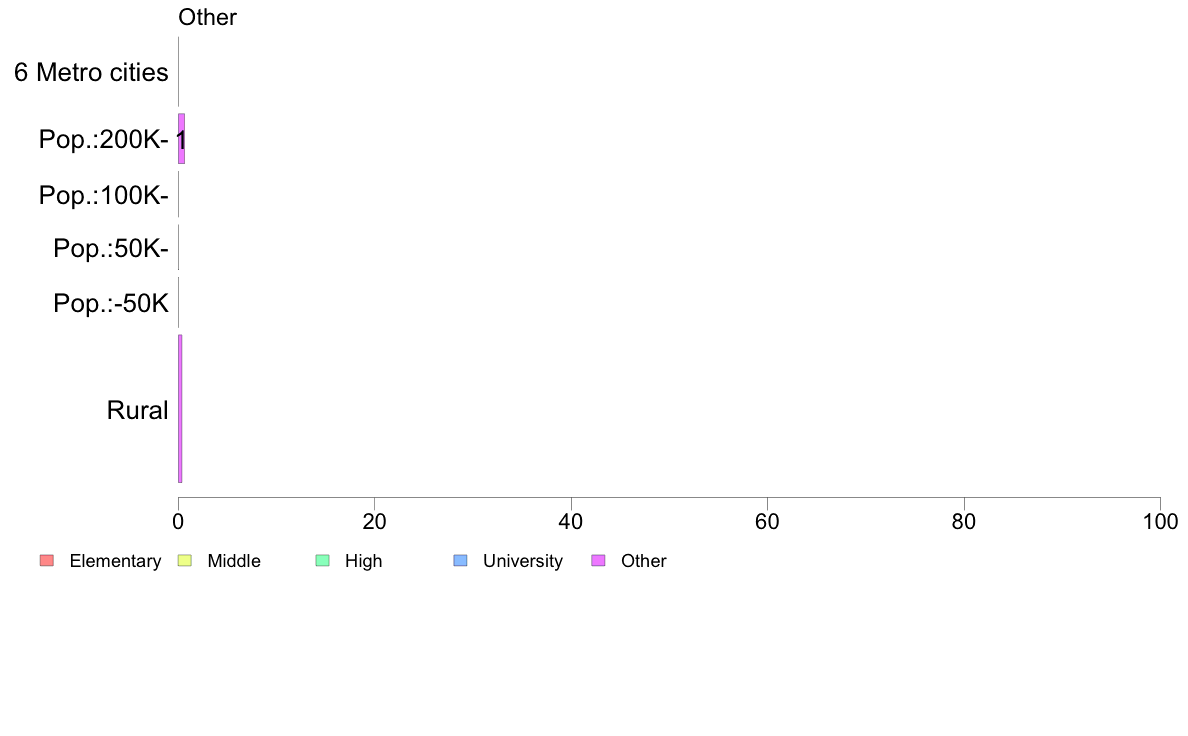This screenshot has height=736, width=1188.
Task: Select the University legend label
Action: (x=523, y=561)
